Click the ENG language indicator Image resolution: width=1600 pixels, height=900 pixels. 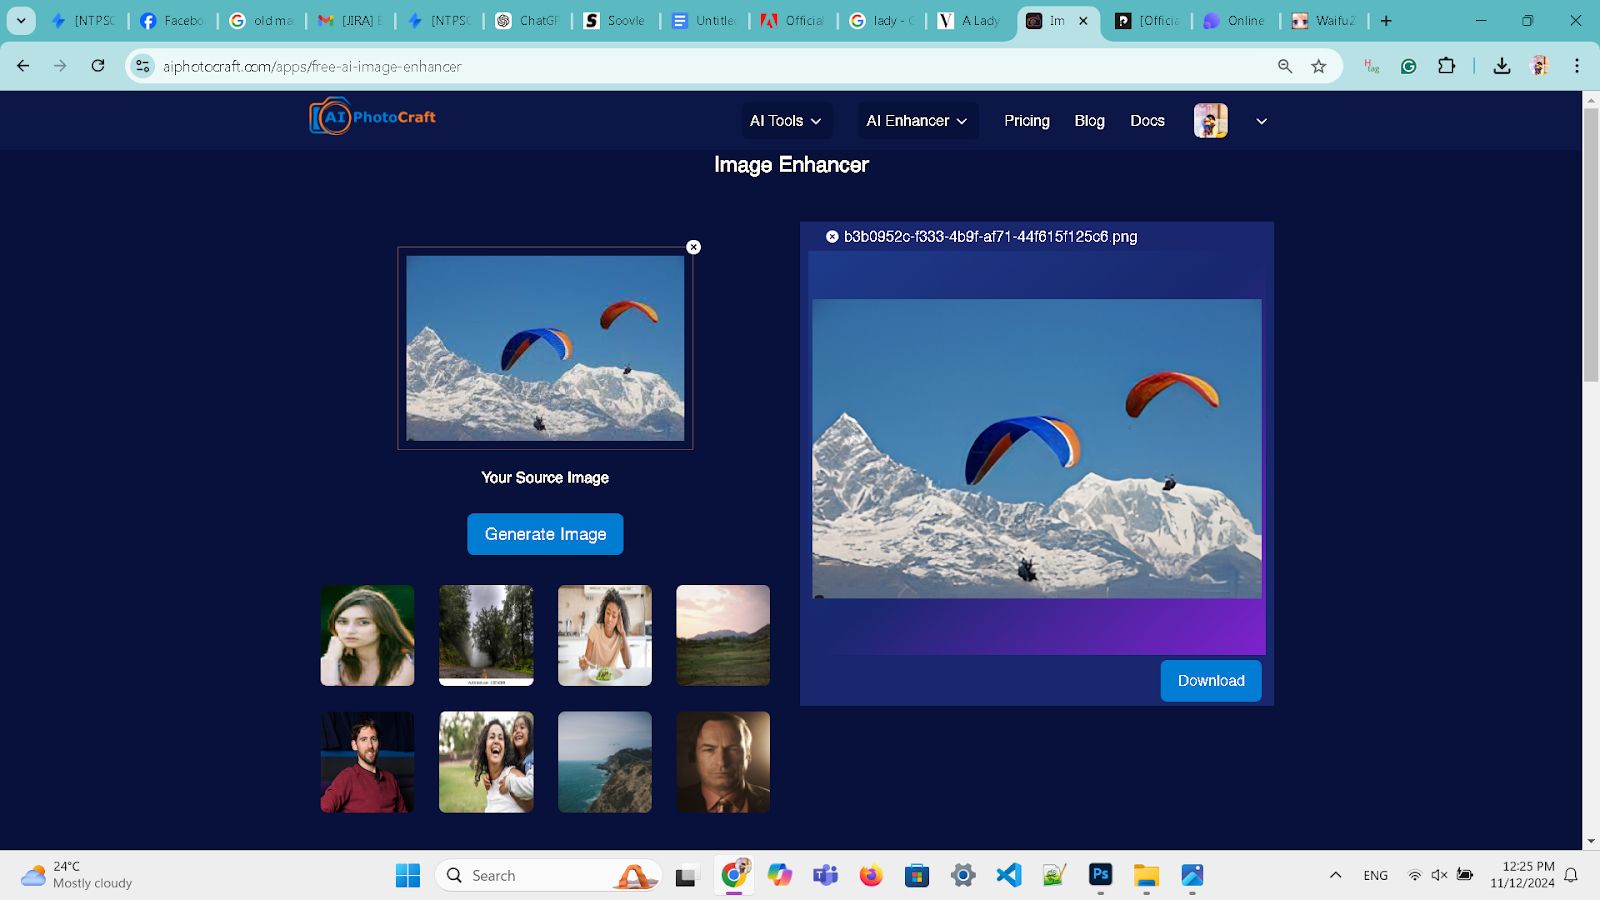pyautogui.click(x=1376, y=876)
